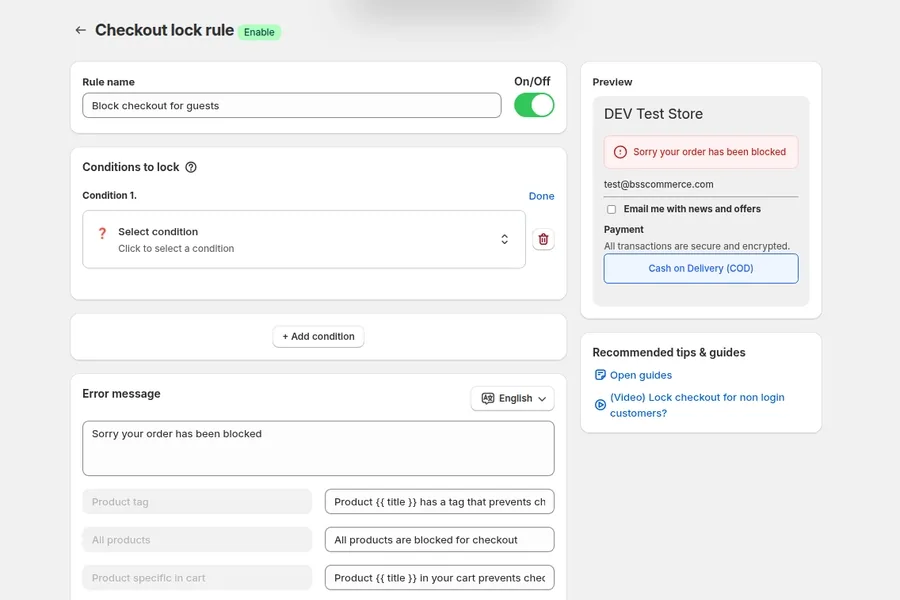Click the video play icon for the lock checkout guide
This screenshot has height=600, width=900.
coord(600,405)
